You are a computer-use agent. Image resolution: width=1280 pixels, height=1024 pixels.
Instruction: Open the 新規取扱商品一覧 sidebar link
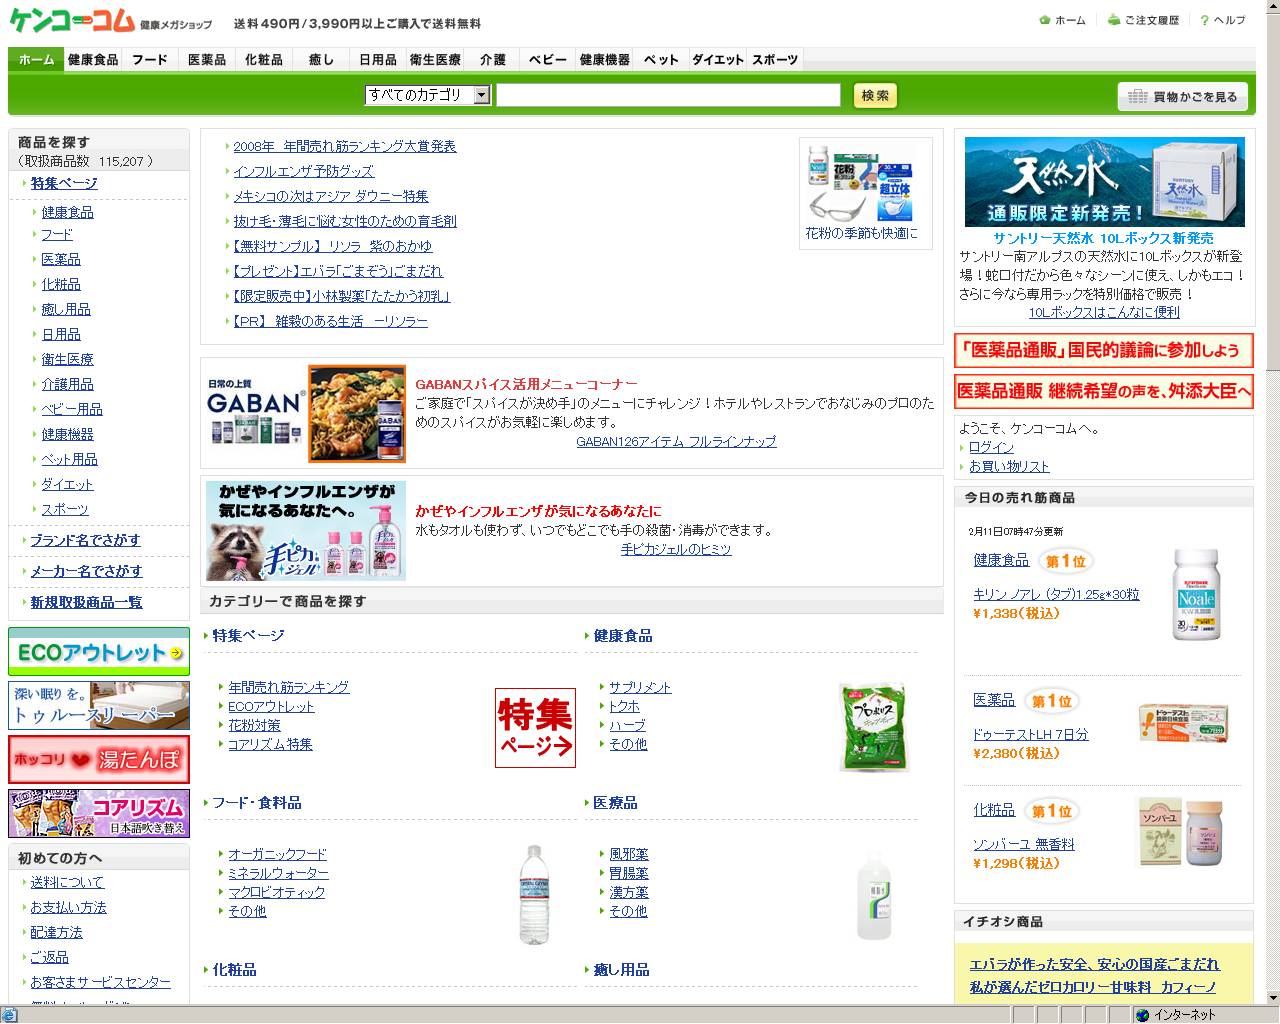pos(86,602)
